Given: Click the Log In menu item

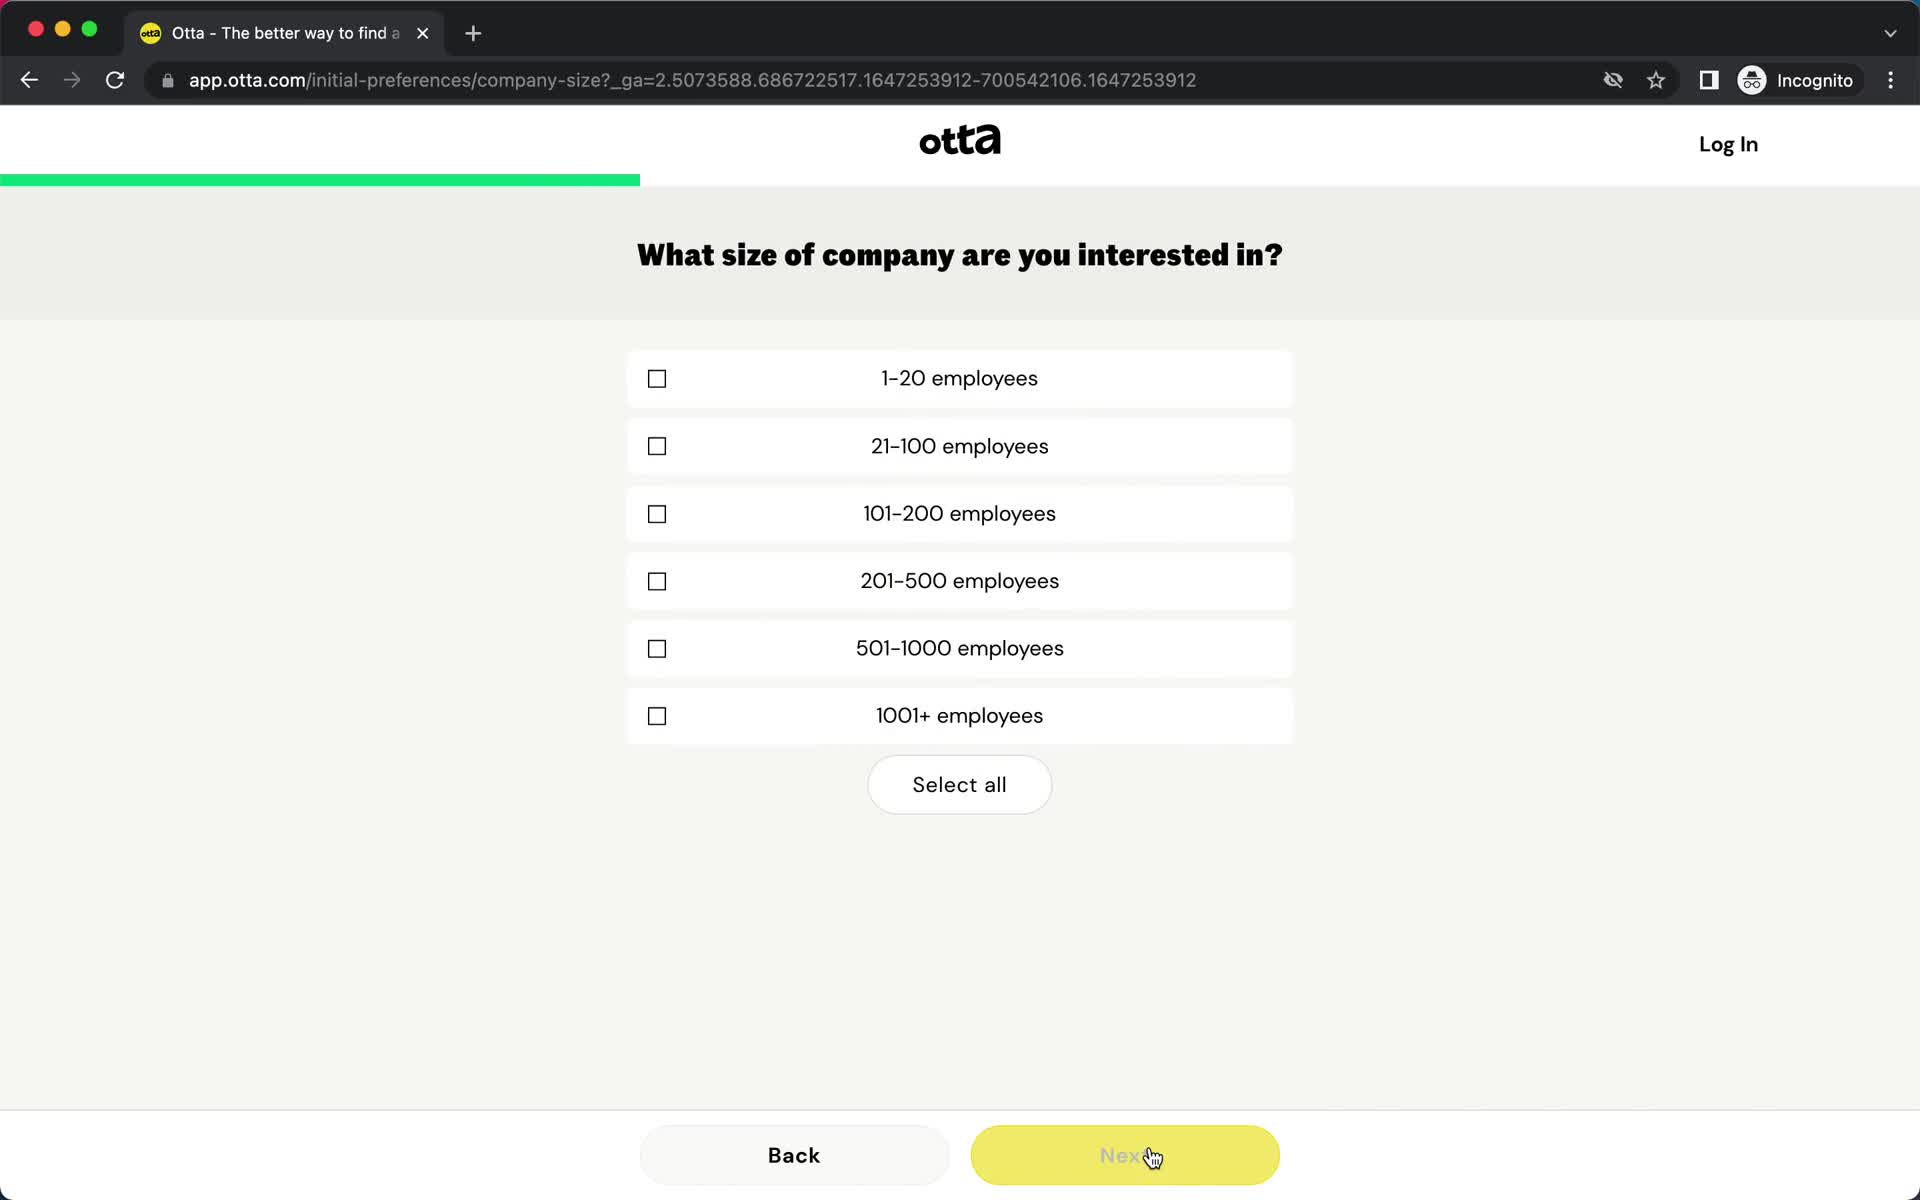Looking at the screenshot, I should pos(1729,144).
